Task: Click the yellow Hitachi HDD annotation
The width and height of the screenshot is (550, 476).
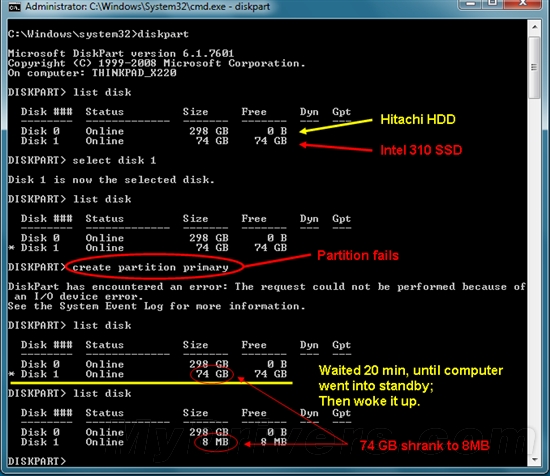Action: (x=418, y=120)
